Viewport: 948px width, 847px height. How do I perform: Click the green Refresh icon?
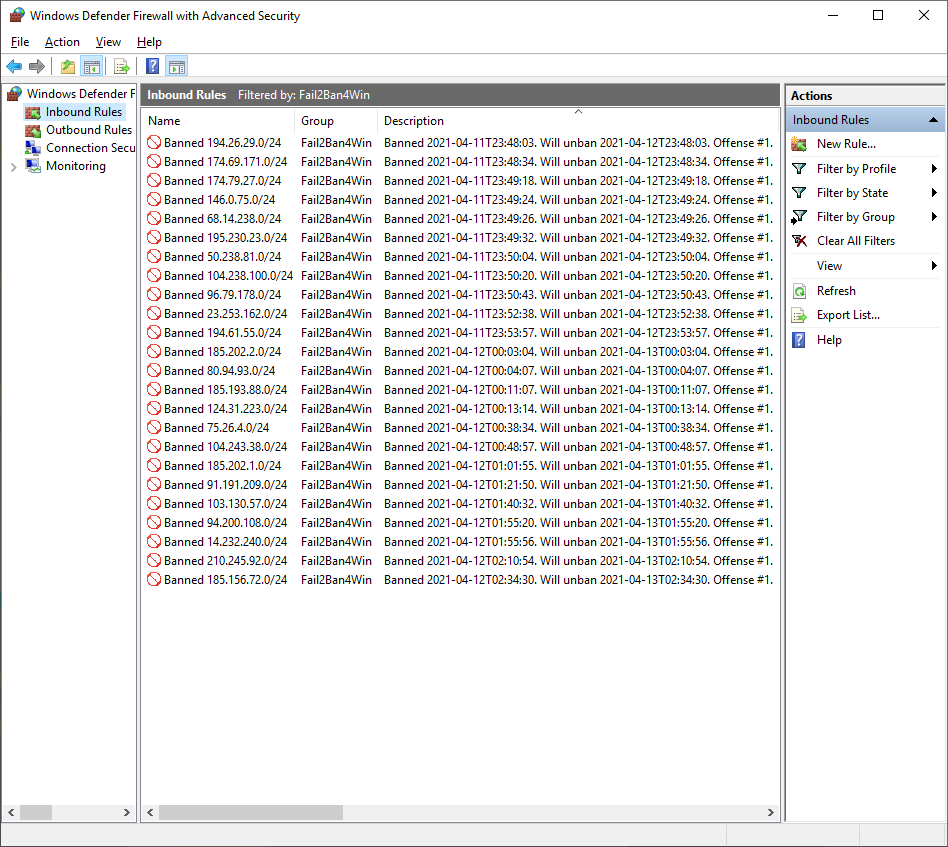tap(799, 291)
